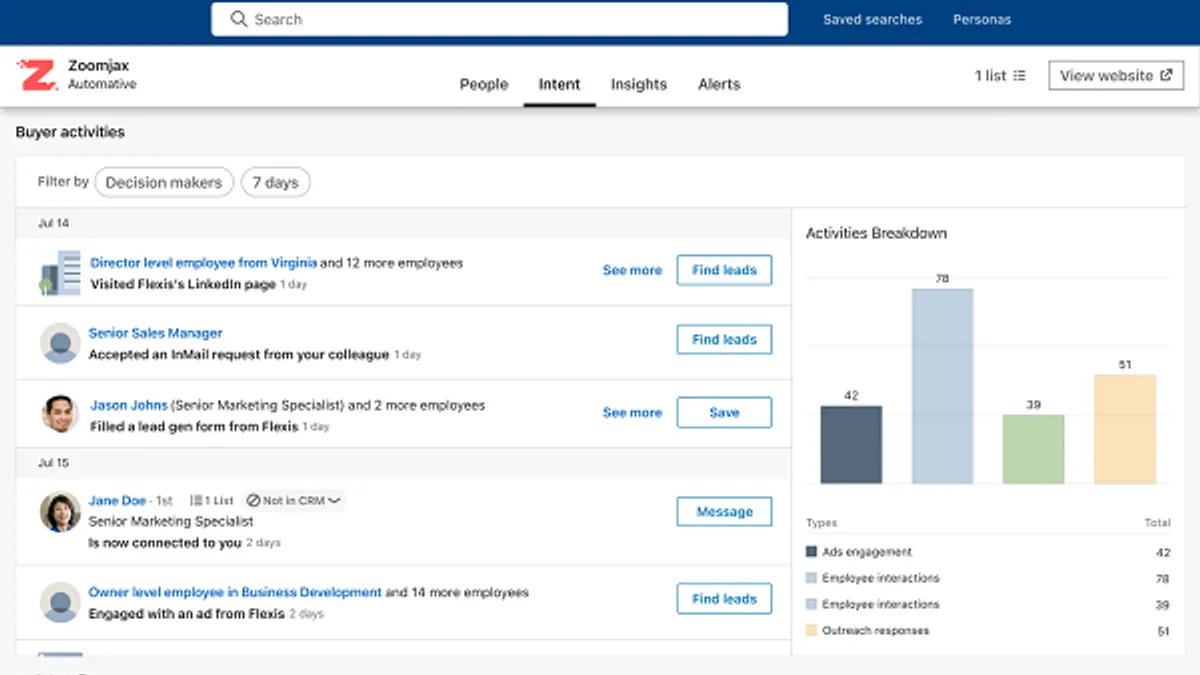Screen dimensions: 1200x675
Task: Click See more on Jason Johns row
Action: pyautogui.click(x=632, y=412)
